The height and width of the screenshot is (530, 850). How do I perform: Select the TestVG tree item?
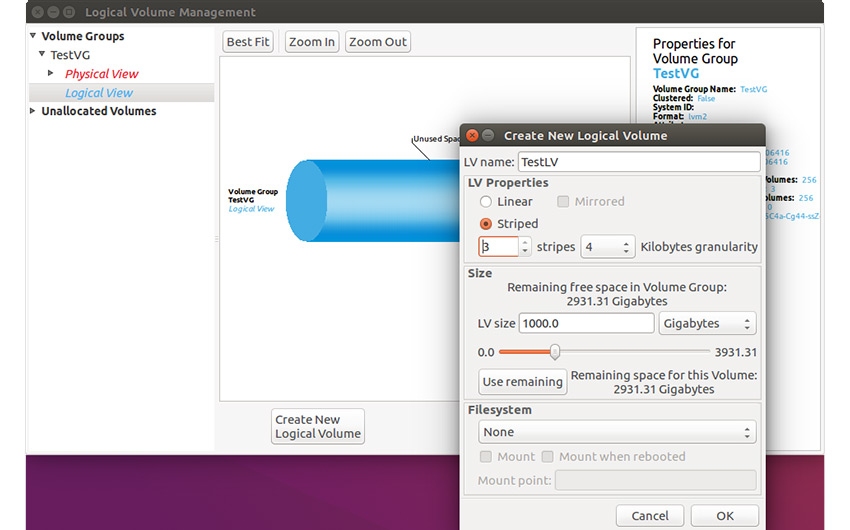click(70, 56)
